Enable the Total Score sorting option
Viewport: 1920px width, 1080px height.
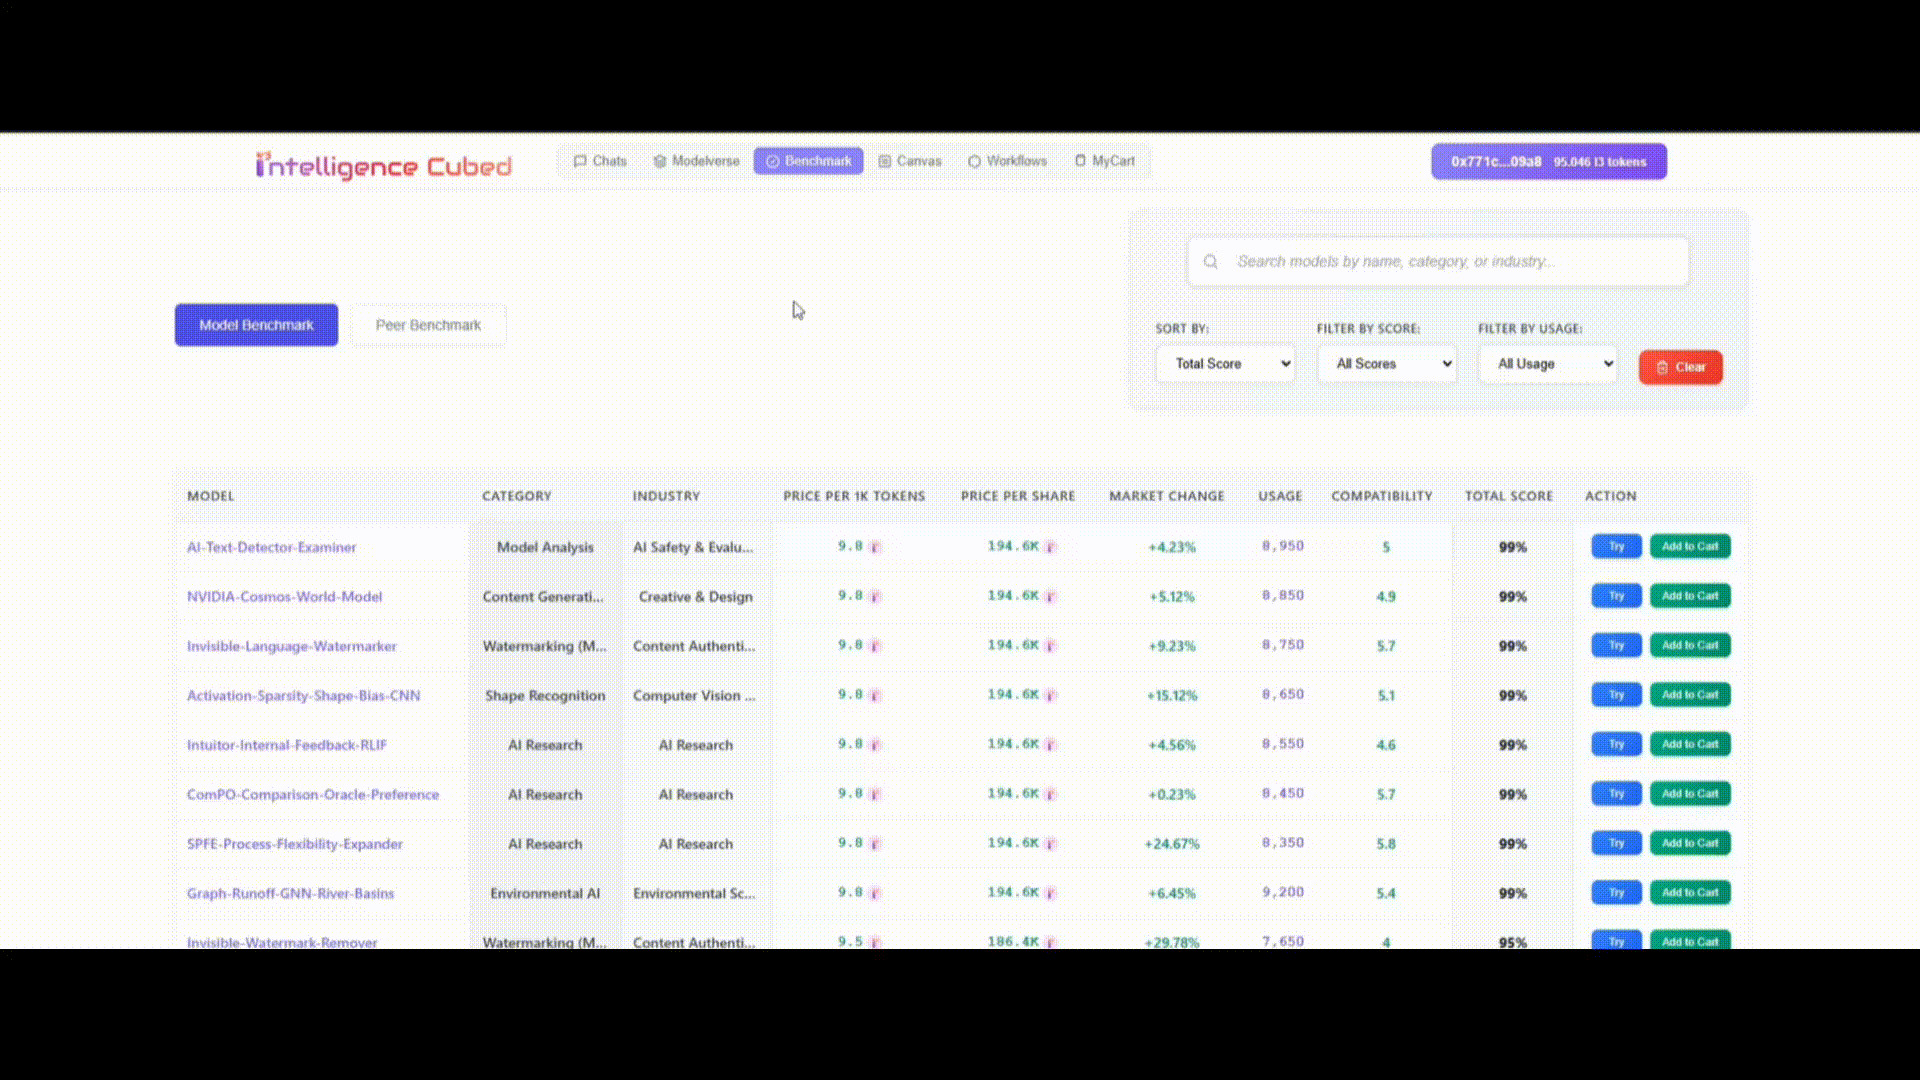coord(1225,363)
